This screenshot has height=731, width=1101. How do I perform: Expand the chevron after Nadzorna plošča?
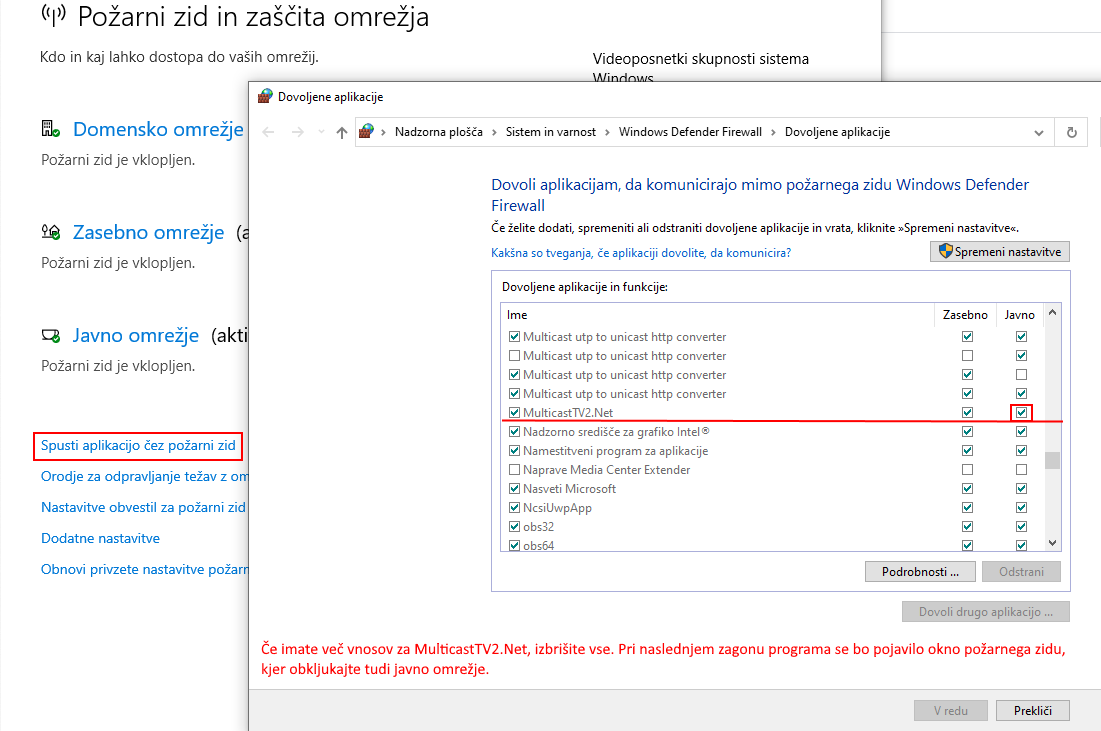494,132
